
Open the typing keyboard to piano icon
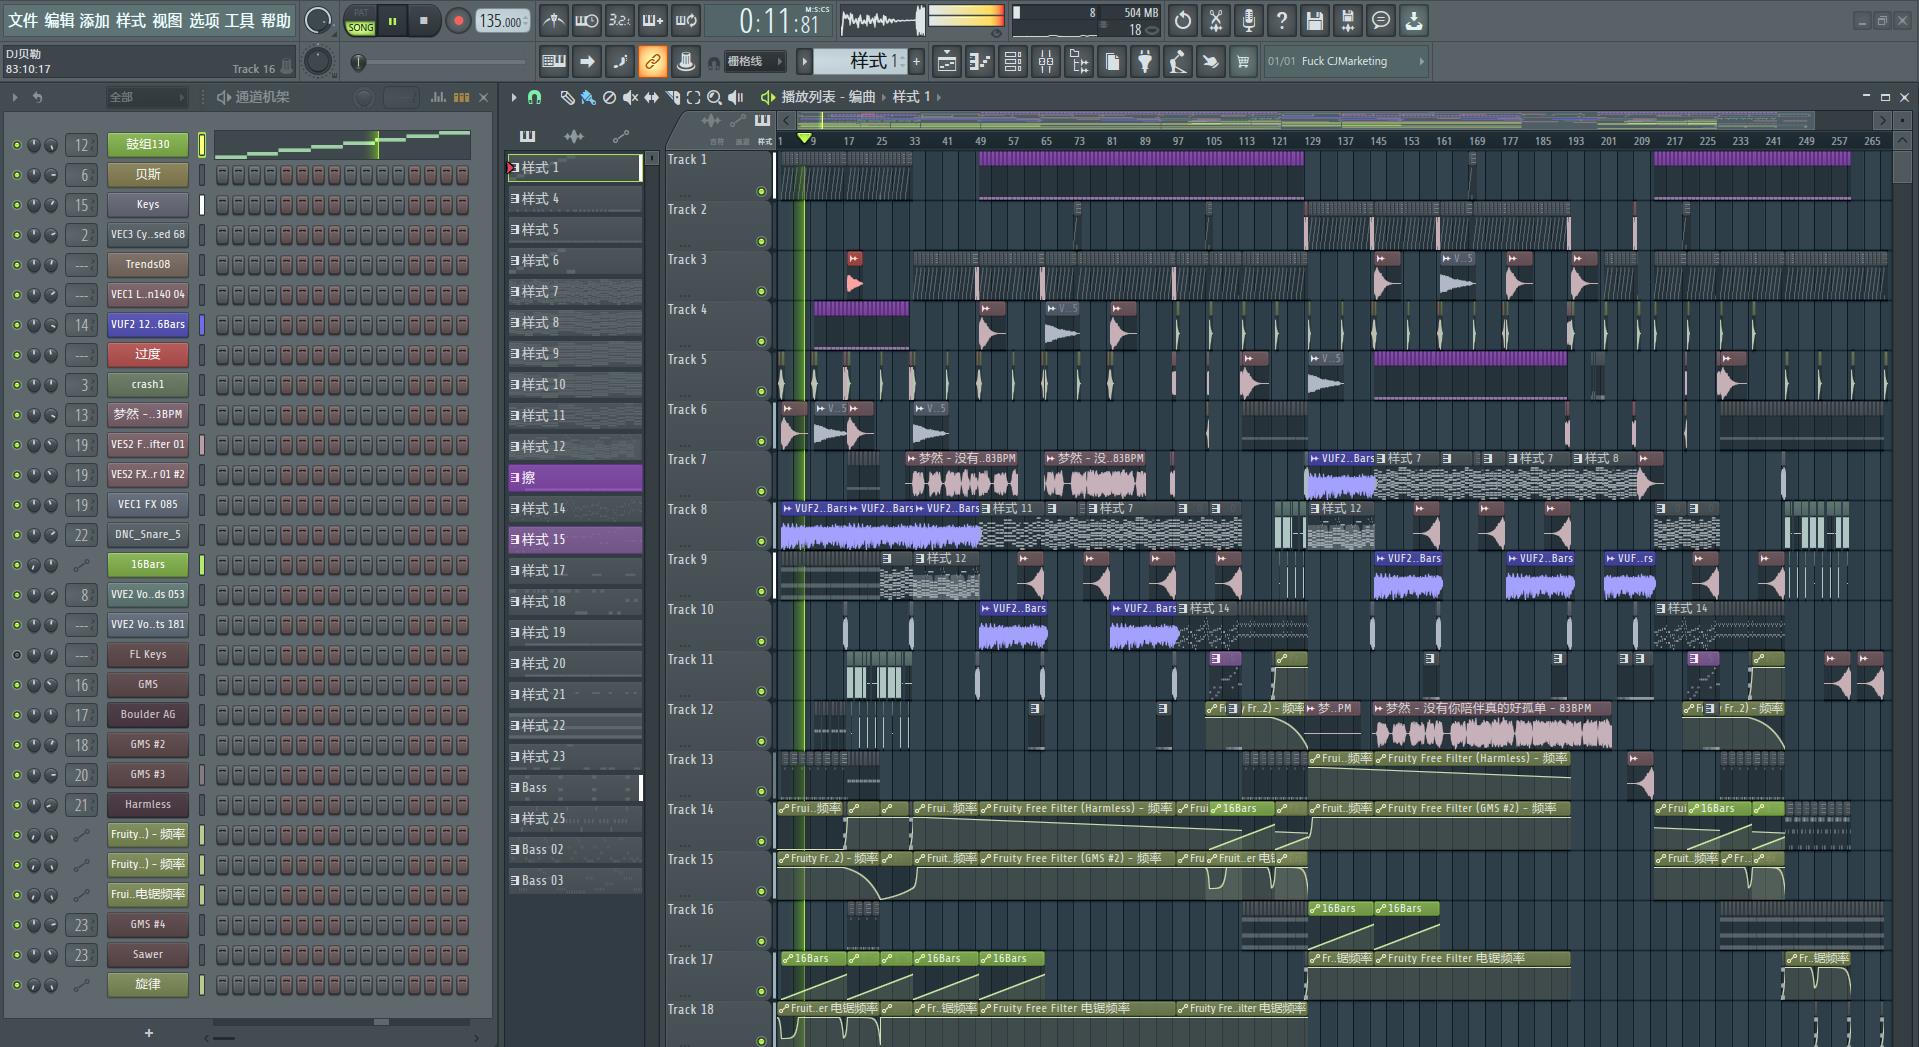[x=553, y=62]
